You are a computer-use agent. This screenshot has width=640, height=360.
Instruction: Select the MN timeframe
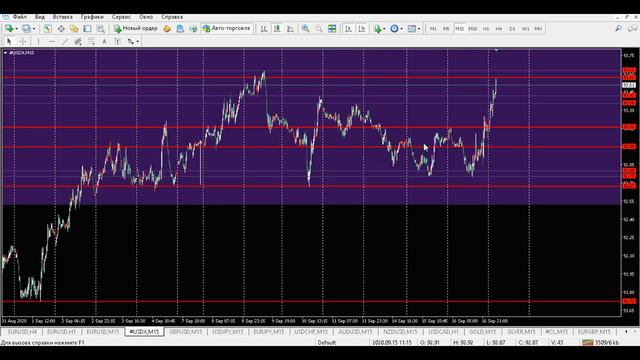538,29
